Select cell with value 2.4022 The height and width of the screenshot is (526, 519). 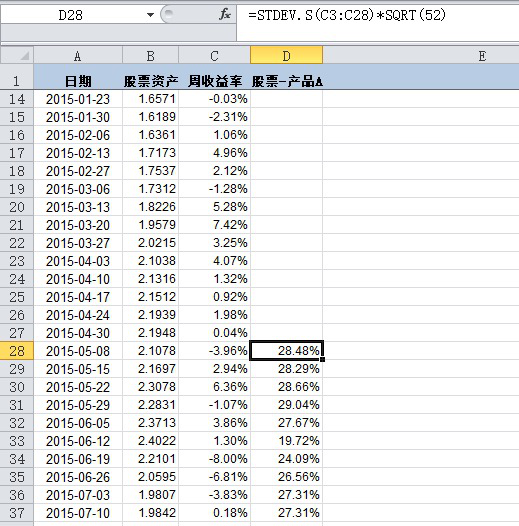[x=151, y=441]
